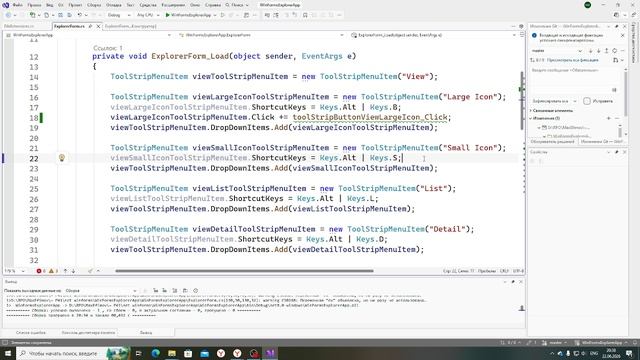The width and height of the screenshot is (640, 360).
Task: Open the Правка menu
Action: tap(34, 5)
